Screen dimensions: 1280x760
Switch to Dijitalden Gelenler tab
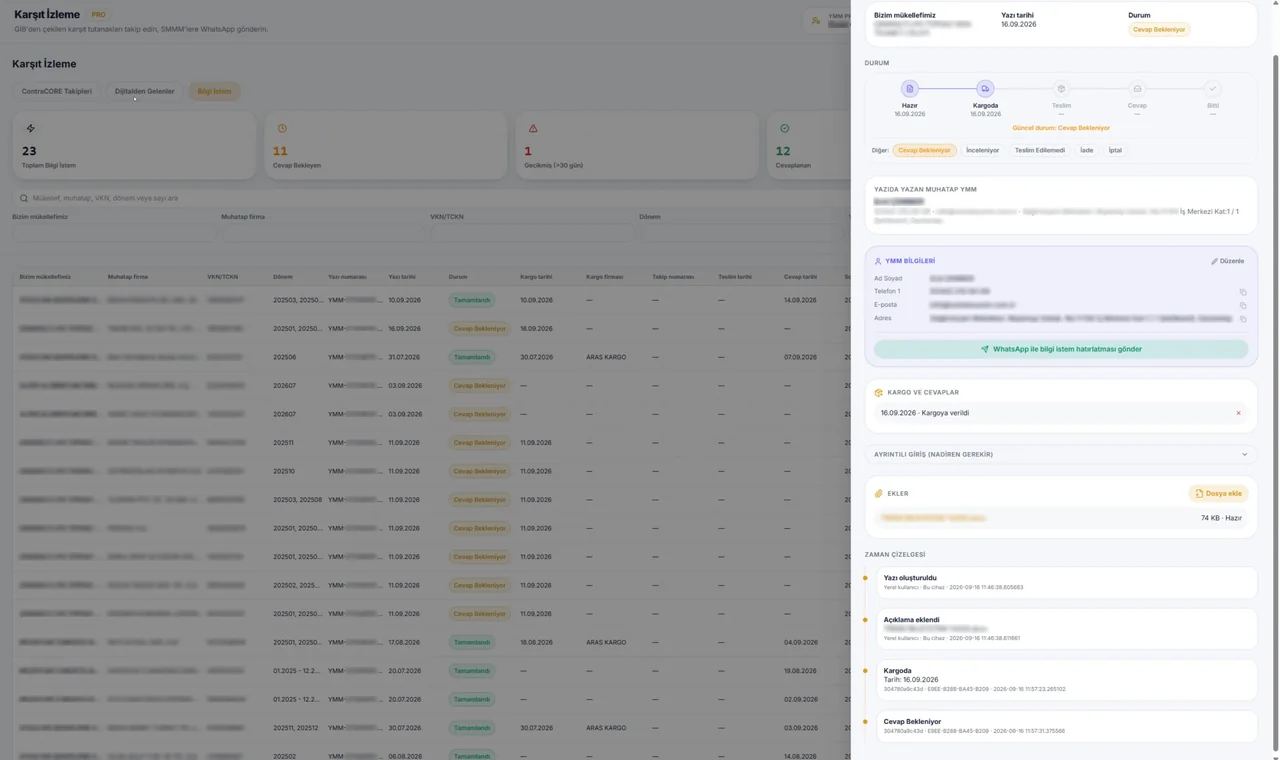point(144,91)
